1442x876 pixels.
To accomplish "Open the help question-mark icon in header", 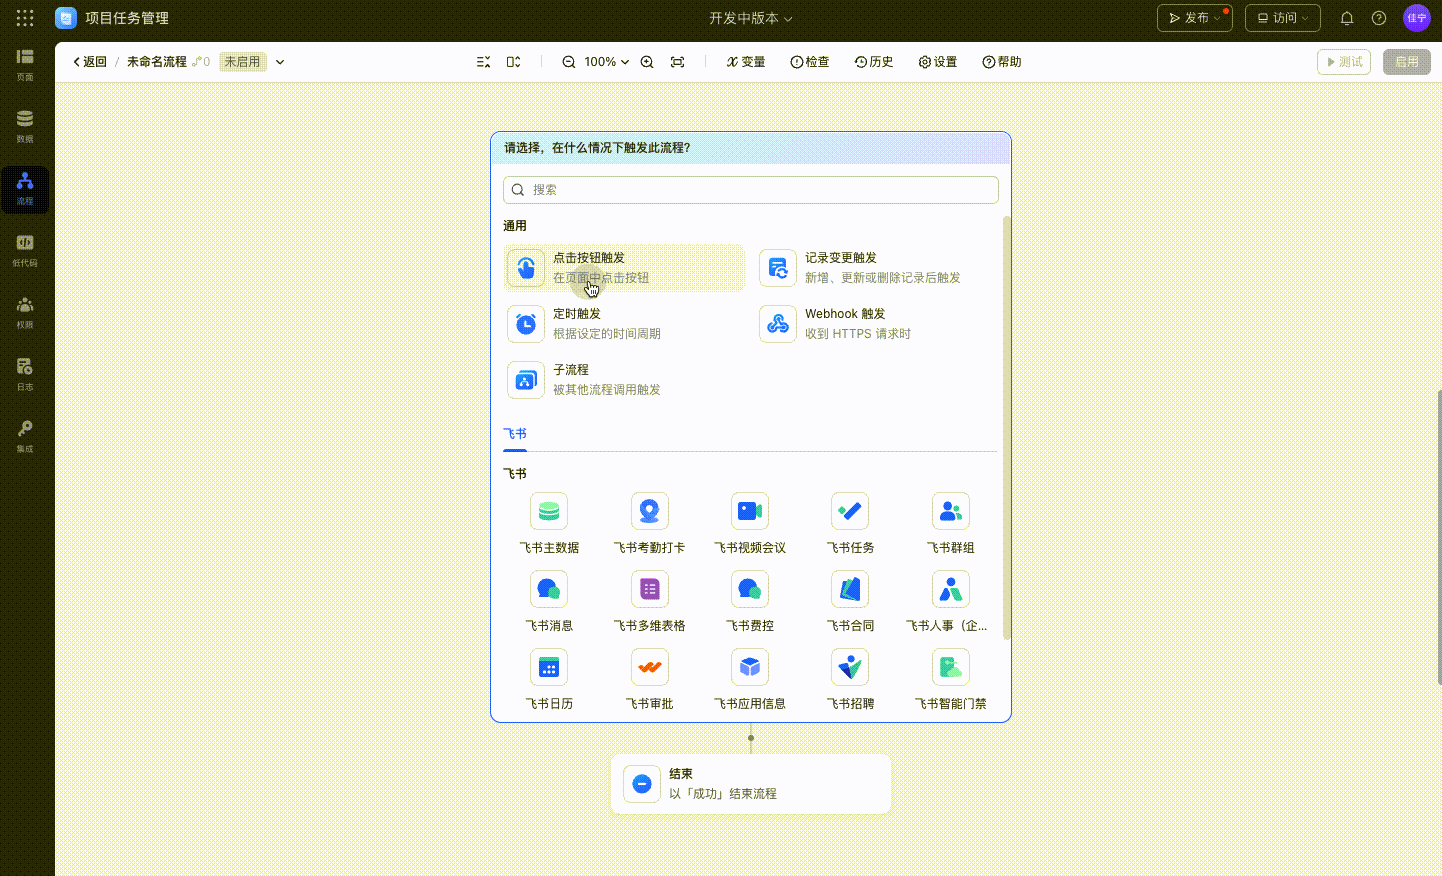I will tap(1379, 18).
